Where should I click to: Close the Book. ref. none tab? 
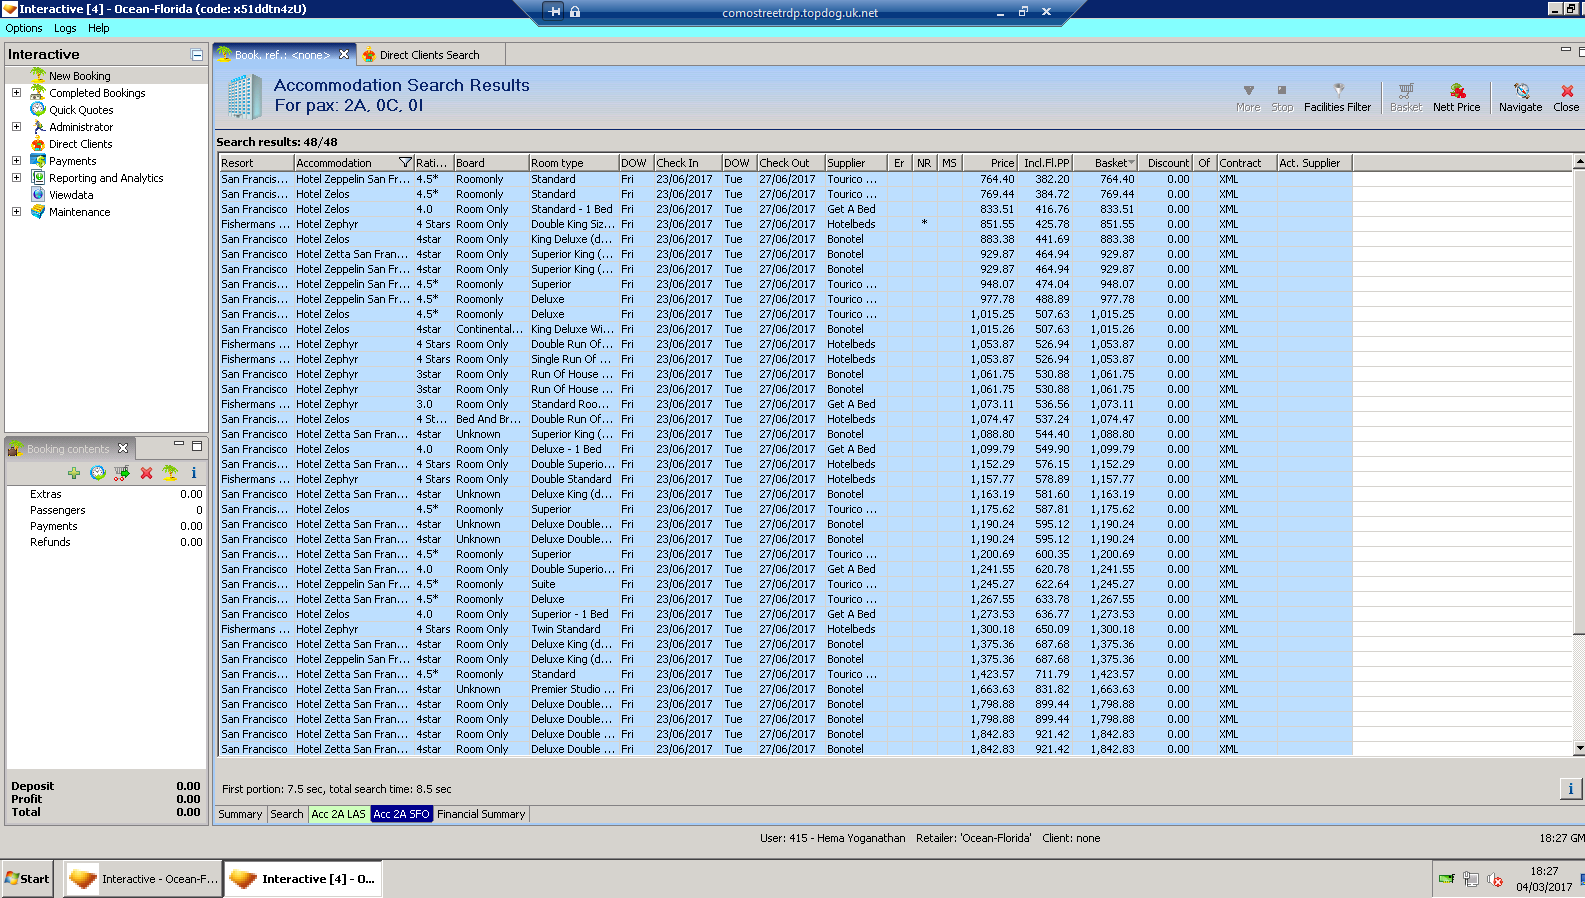pyautogui.click(x=344, y=55)
